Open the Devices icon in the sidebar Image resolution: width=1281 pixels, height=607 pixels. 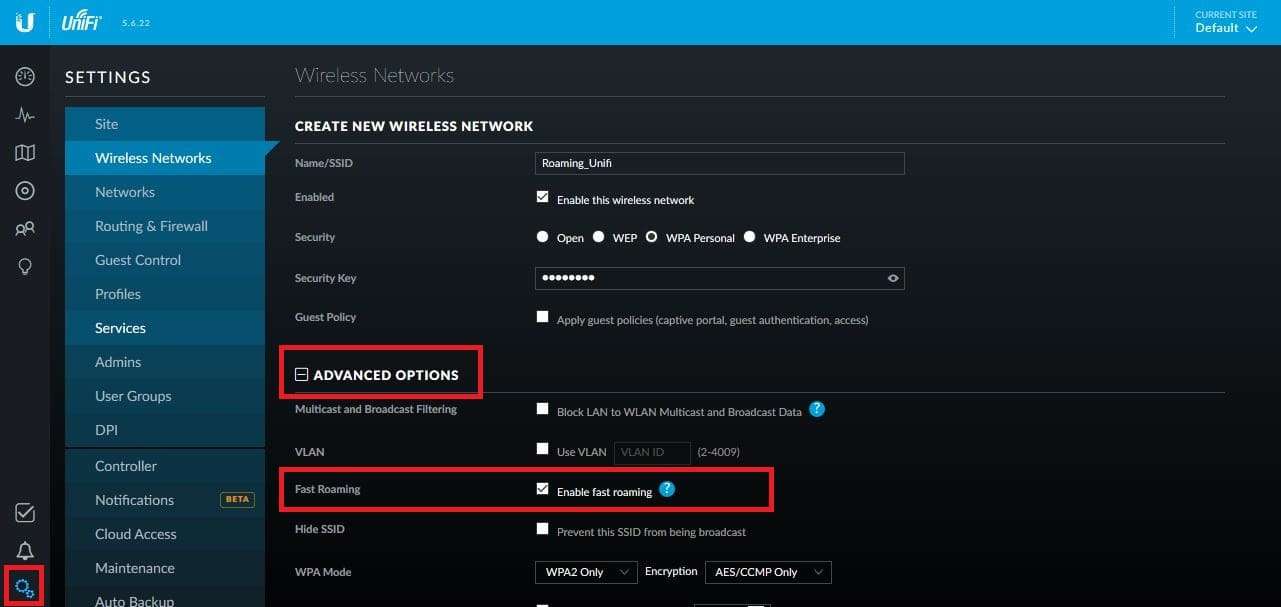24,190
